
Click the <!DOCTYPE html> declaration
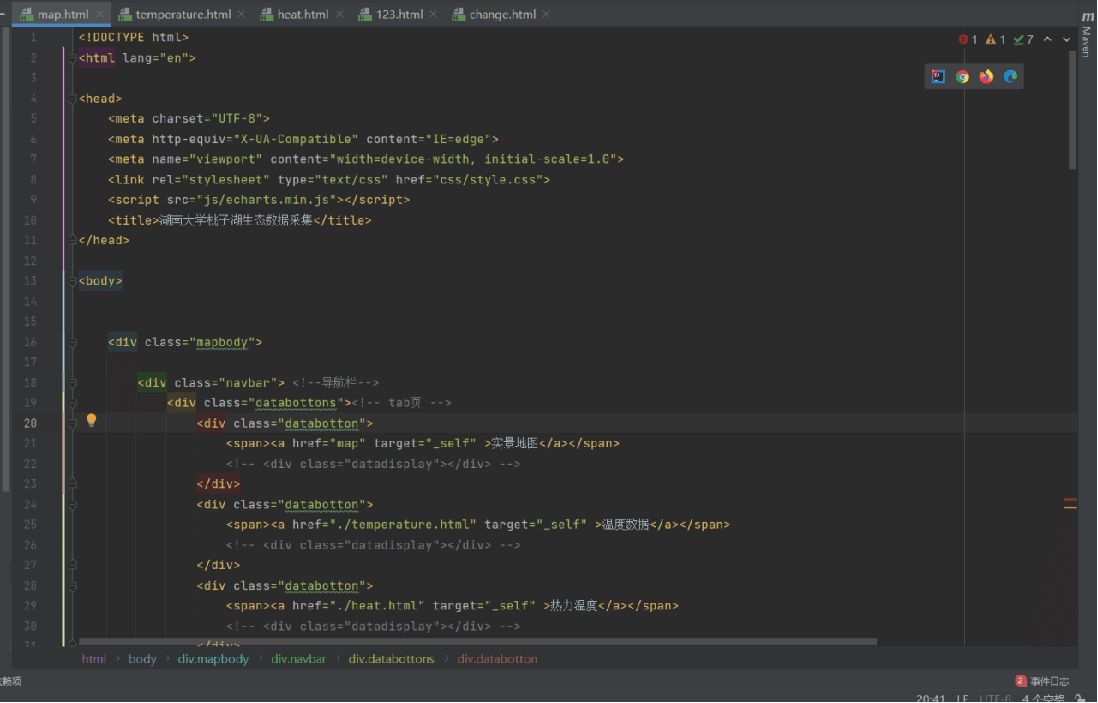point(134,38)
